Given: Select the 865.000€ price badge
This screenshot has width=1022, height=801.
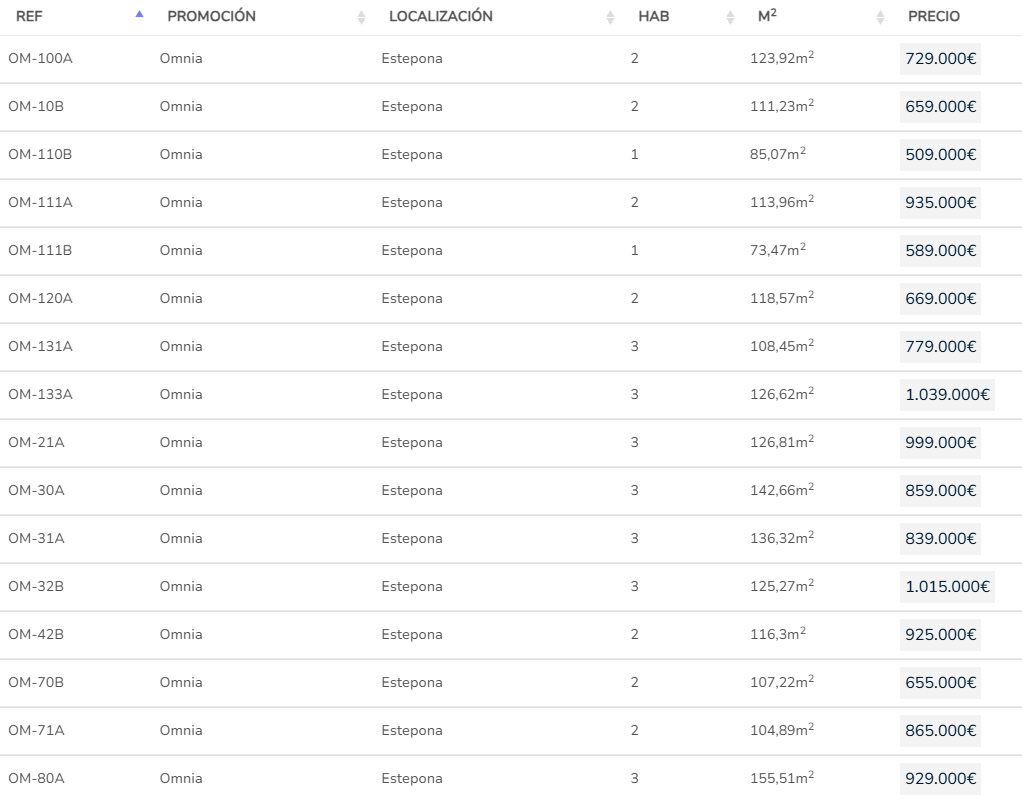Looking at the screenshot, I should coord(940,731).
